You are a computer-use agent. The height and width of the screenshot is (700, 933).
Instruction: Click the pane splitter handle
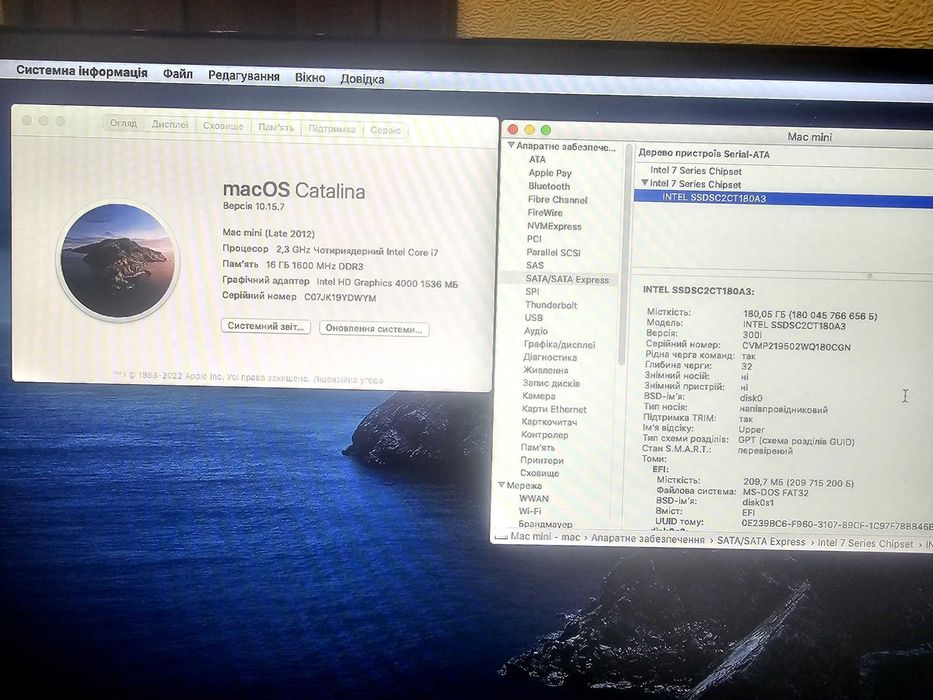pyautogui.click(x=869, y=276)
